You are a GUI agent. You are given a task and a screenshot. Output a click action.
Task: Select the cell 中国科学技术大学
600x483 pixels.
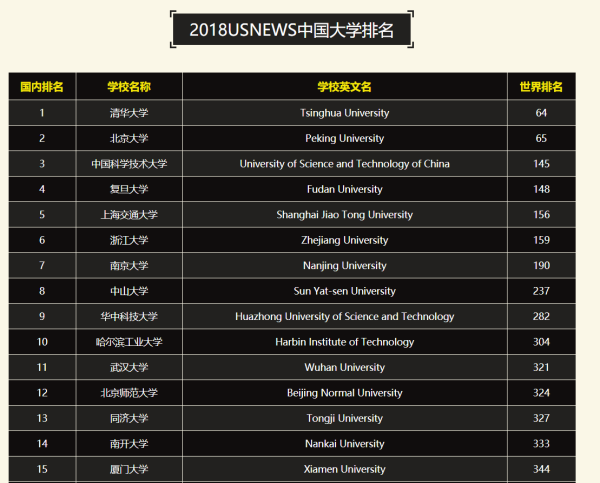[x=129, y=164]
